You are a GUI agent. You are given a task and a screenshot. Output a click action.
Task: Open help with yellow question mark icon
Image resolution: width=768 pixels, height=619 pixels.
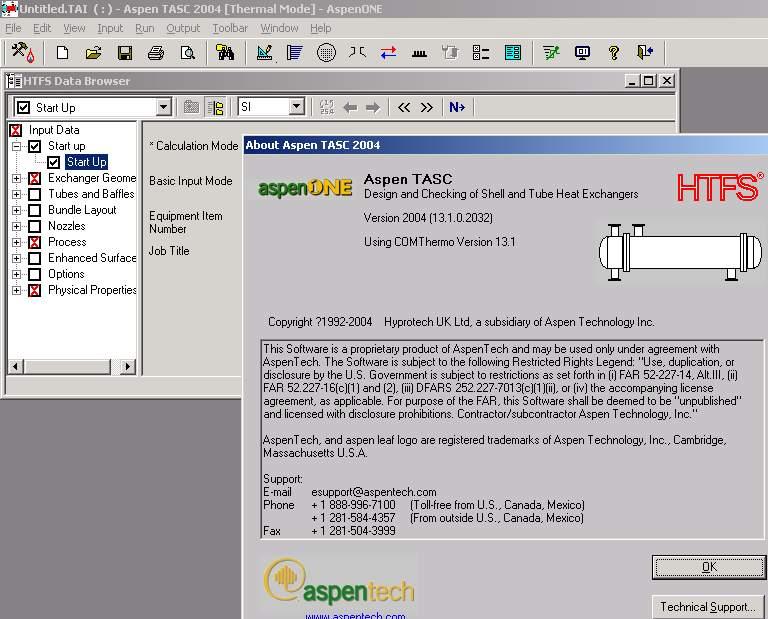coord(614,52)
